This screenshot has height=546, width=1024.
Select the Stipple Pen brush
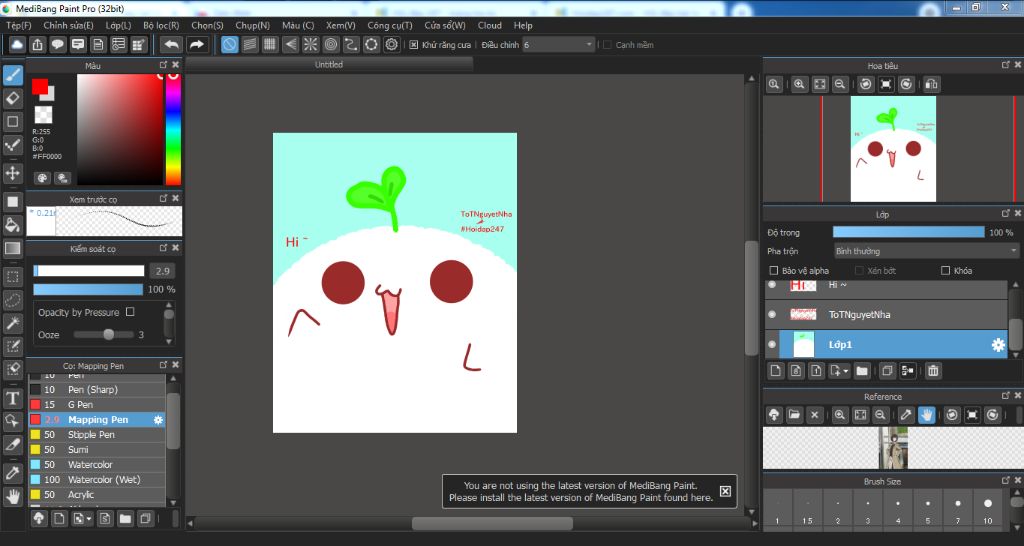97,435
